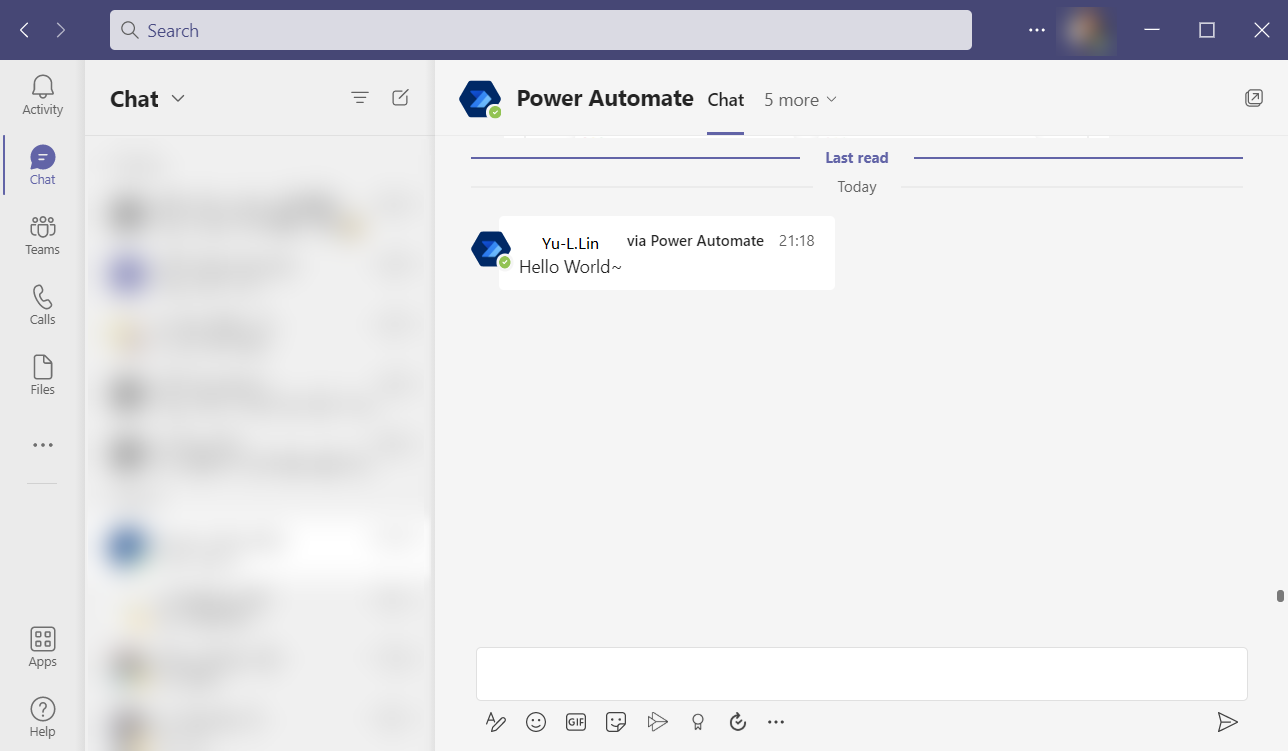Open the sticker picker
This screenshot has width=1288, height=751.
point(616,722)
